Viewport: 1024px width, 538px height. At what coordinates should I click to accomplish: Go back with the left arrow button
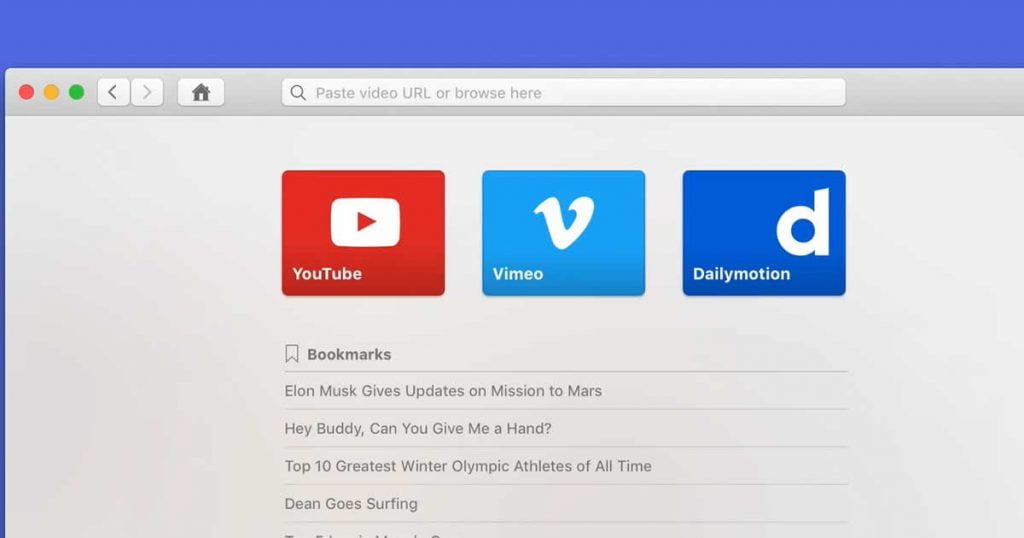[x=114, y=93]
